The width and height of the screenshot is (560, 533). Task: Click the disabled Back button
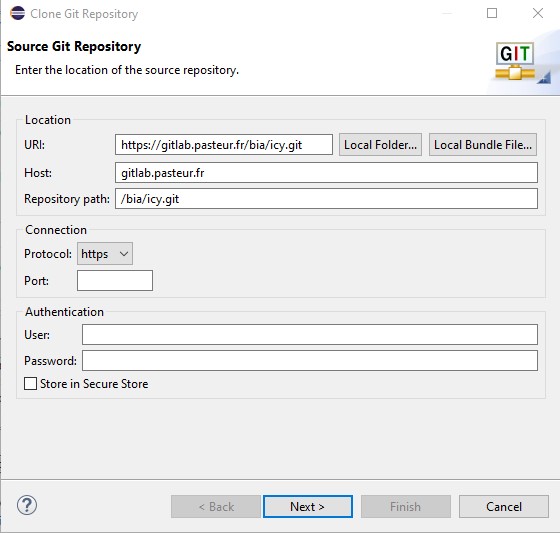[x=216, y=507]
